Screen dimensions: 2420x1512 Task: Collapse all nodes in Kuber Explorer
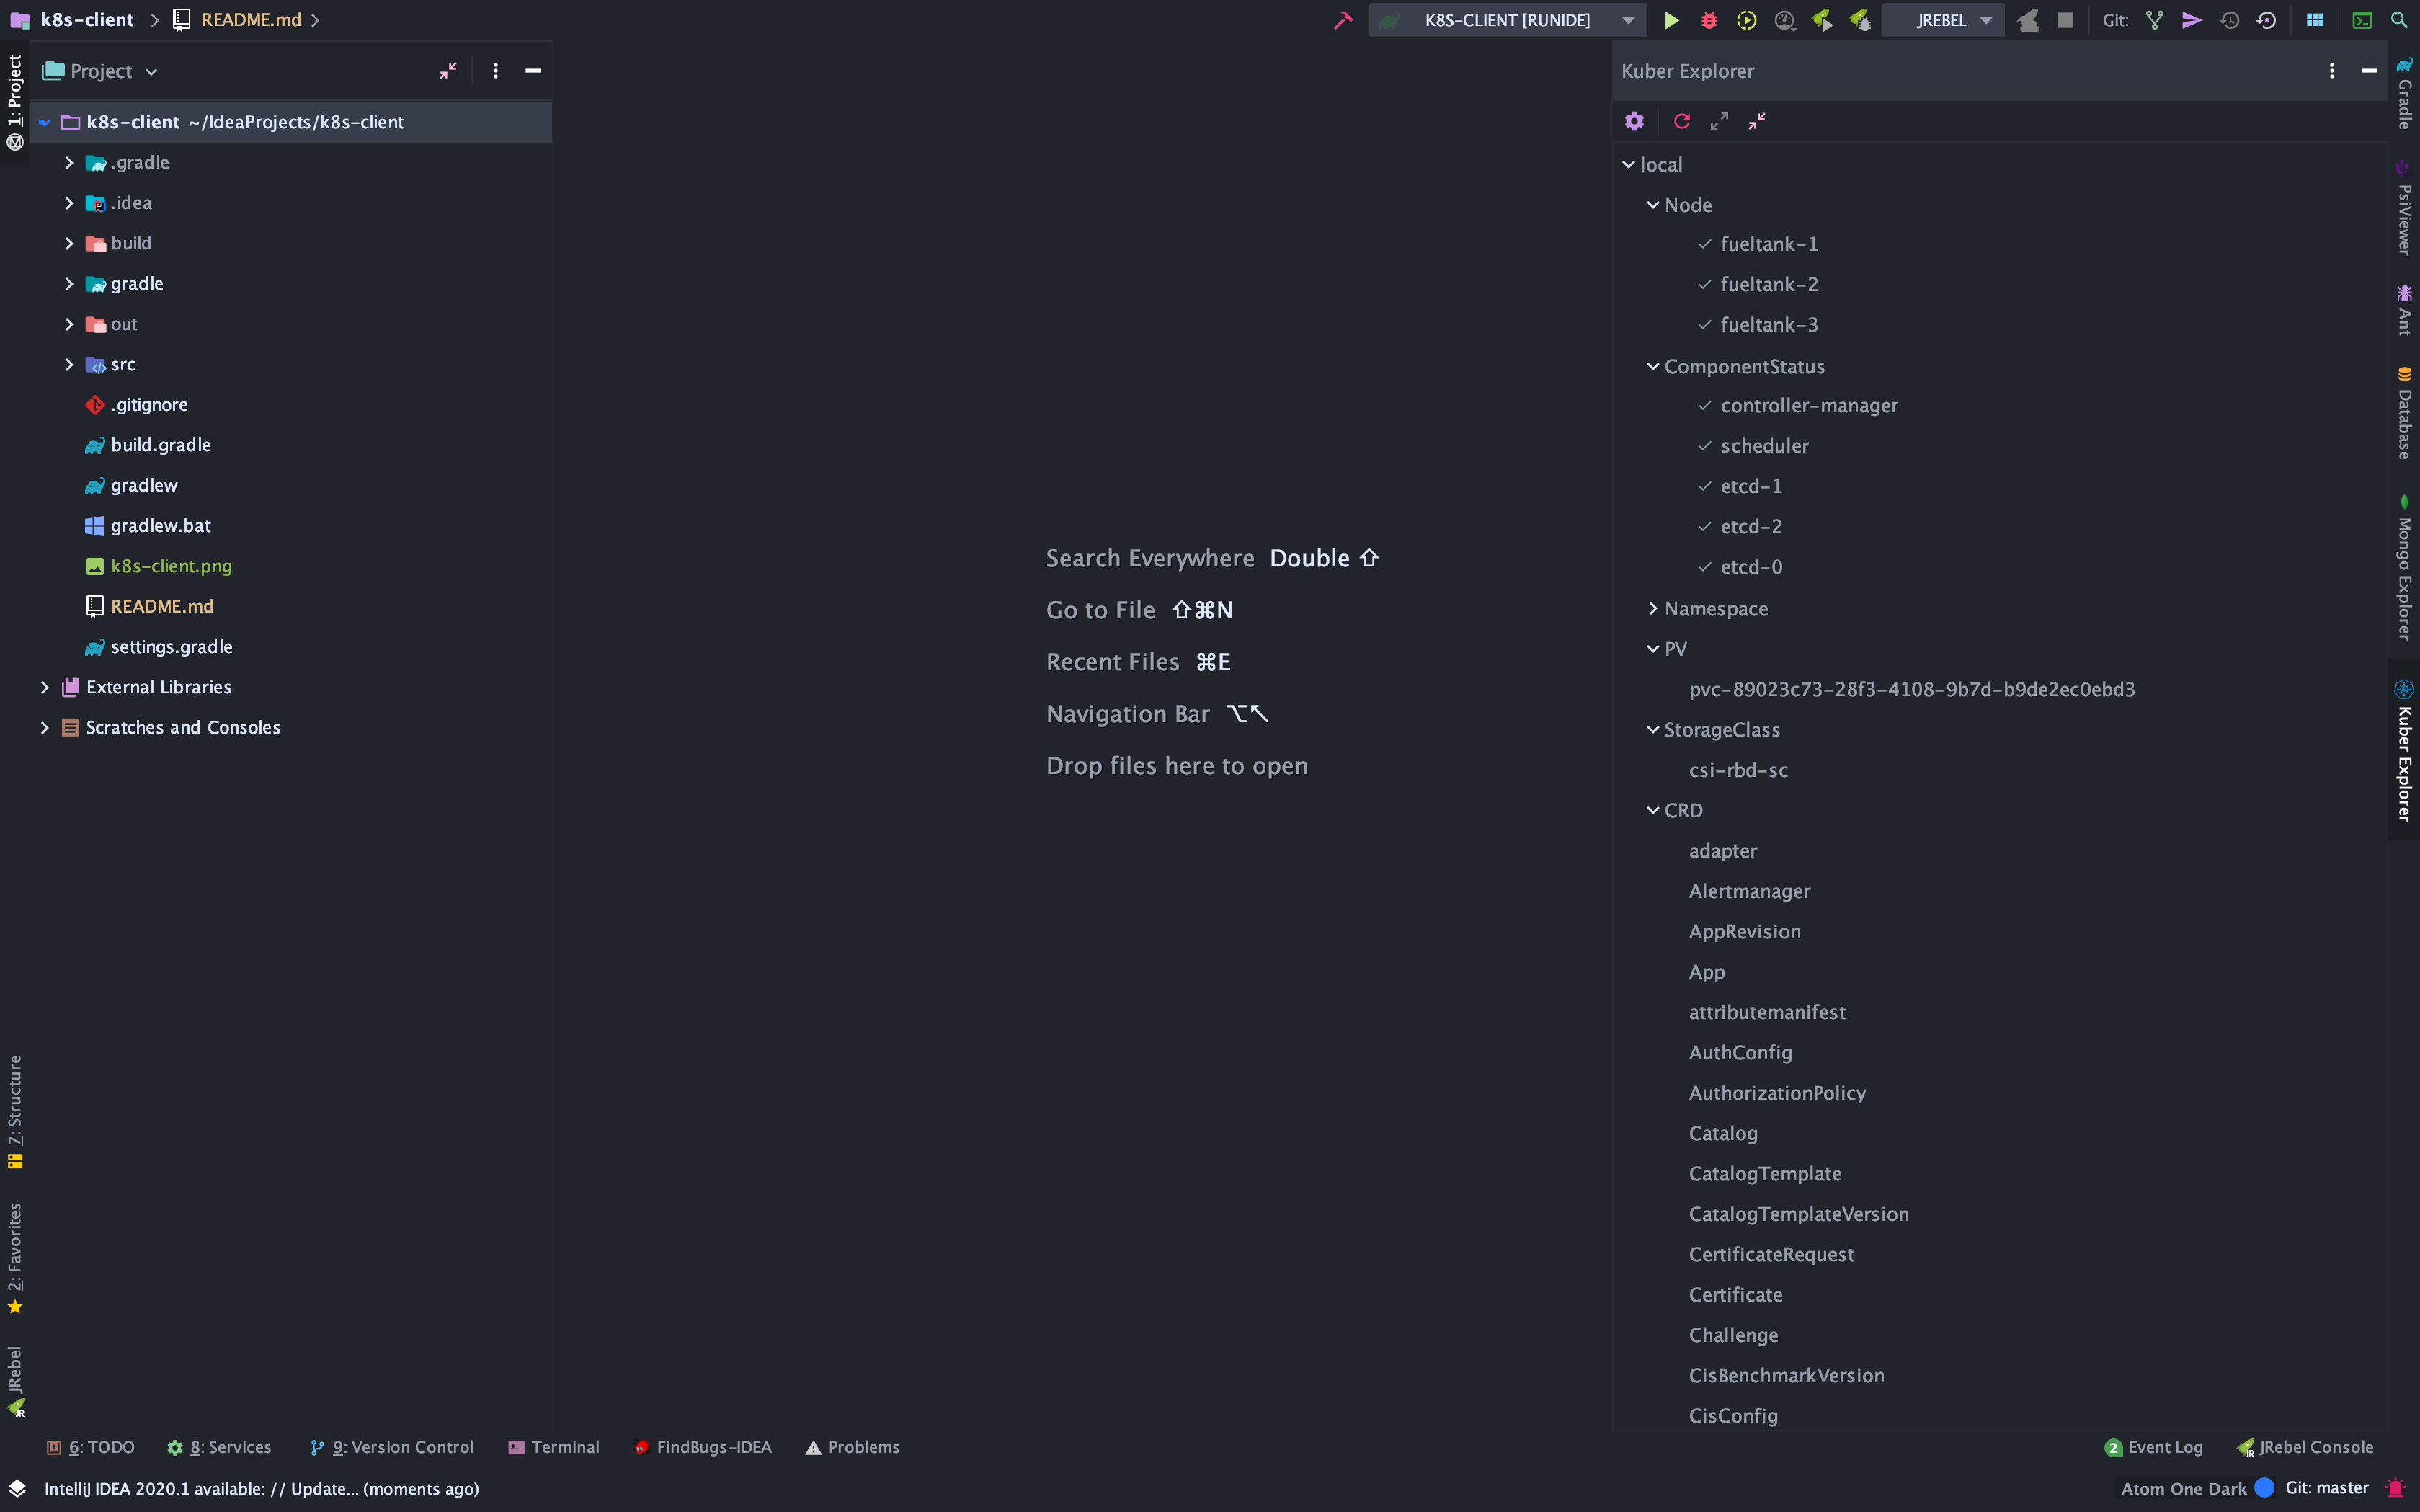[1757, 121]
